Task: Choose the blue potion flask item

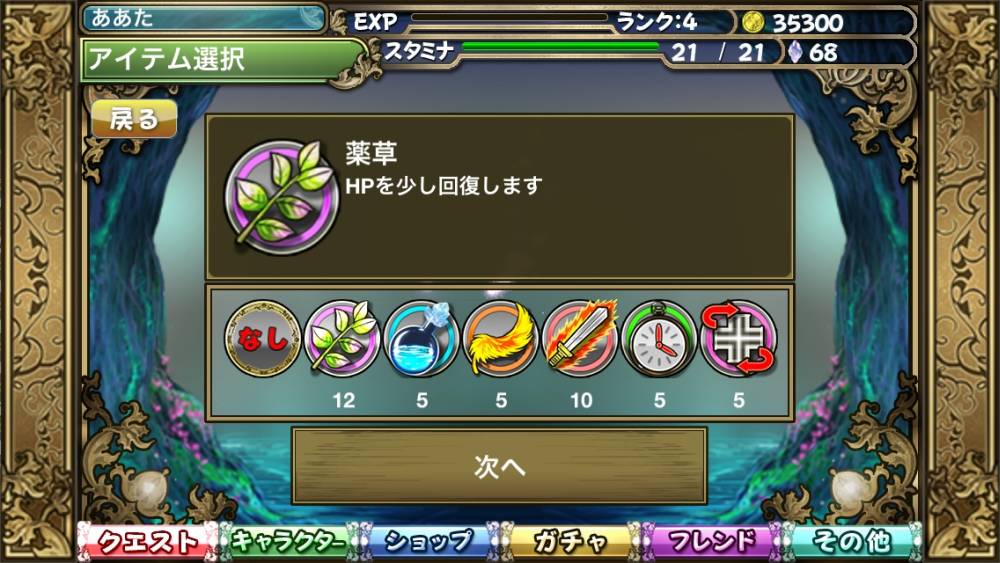Action: click(x=421, y=339)
